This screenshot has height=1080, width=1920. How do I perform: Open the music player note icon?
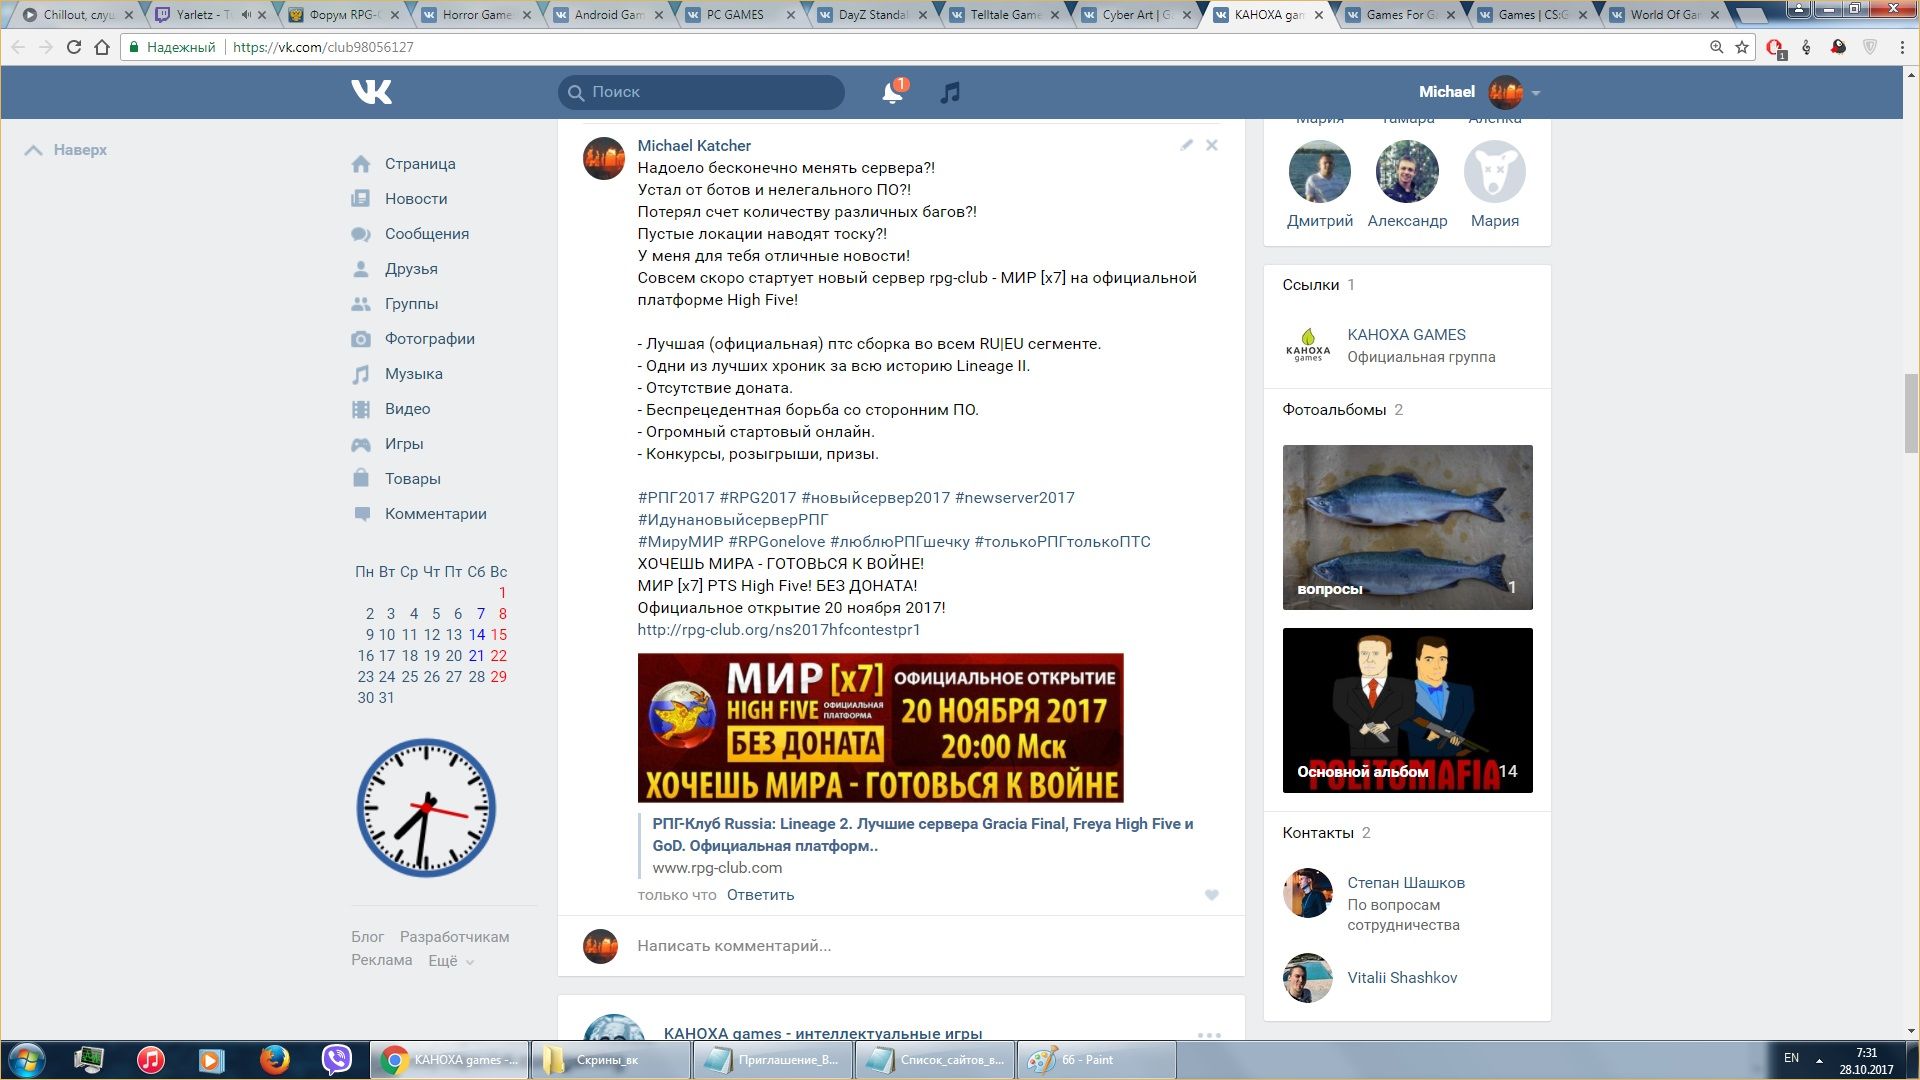[x=950, y=93]
